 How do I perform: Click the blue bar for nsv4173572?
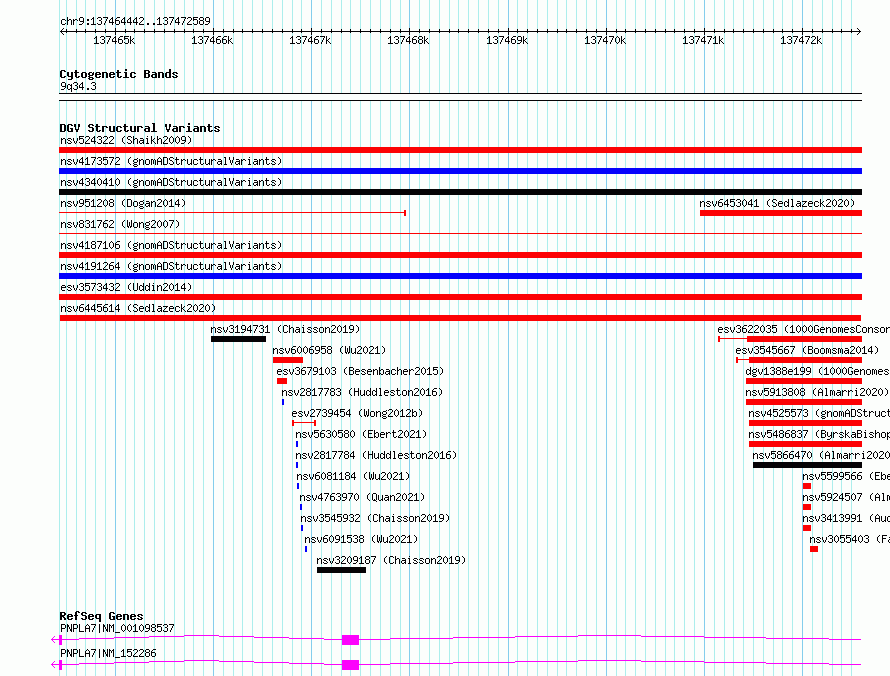pyautogui.click(x=460, y=171)
